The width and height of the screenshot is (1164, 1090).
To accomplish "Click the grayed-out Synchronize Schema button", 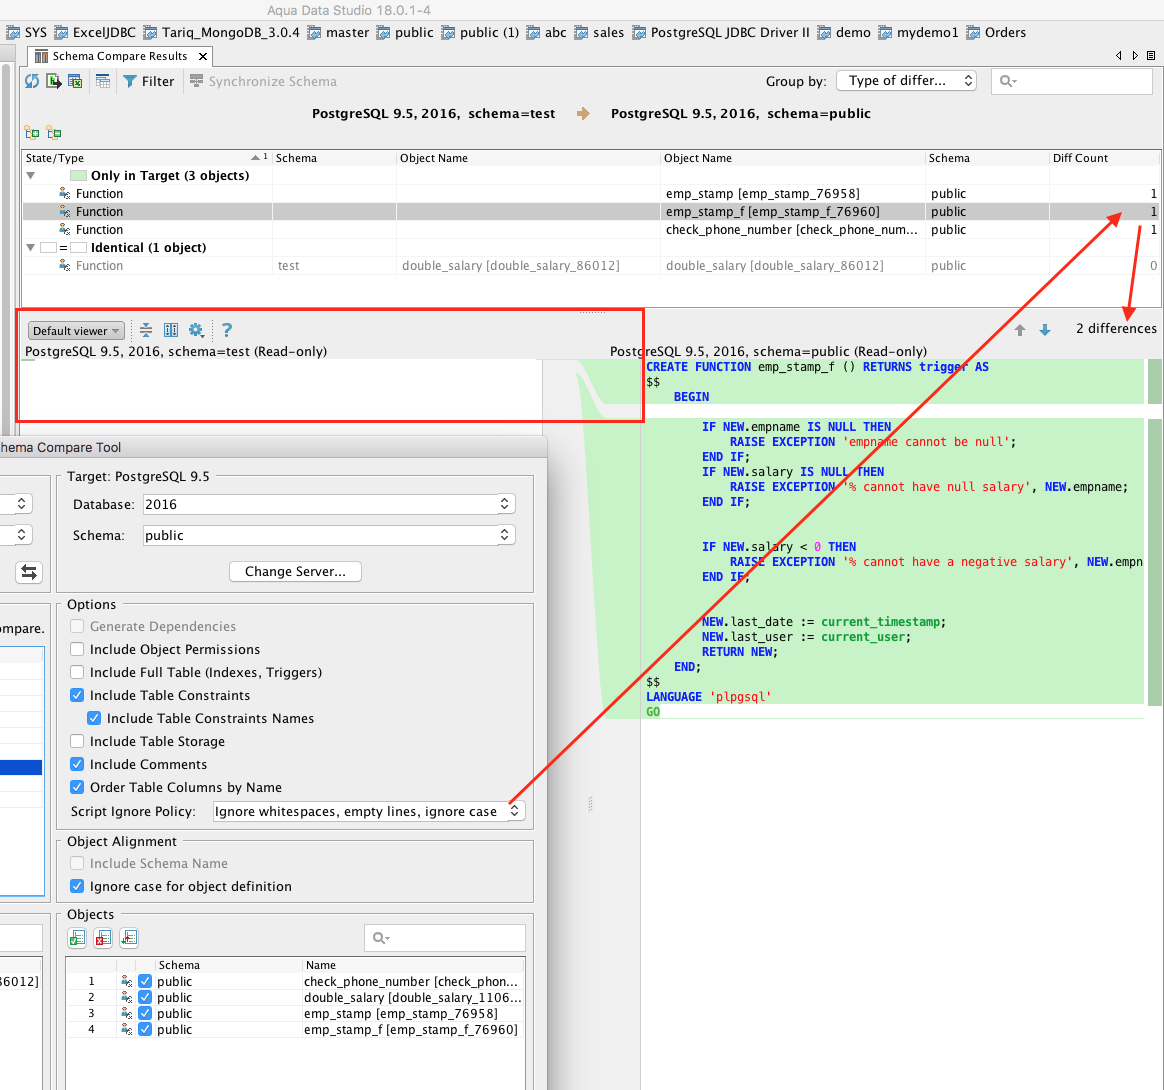I will coord(263,81).
